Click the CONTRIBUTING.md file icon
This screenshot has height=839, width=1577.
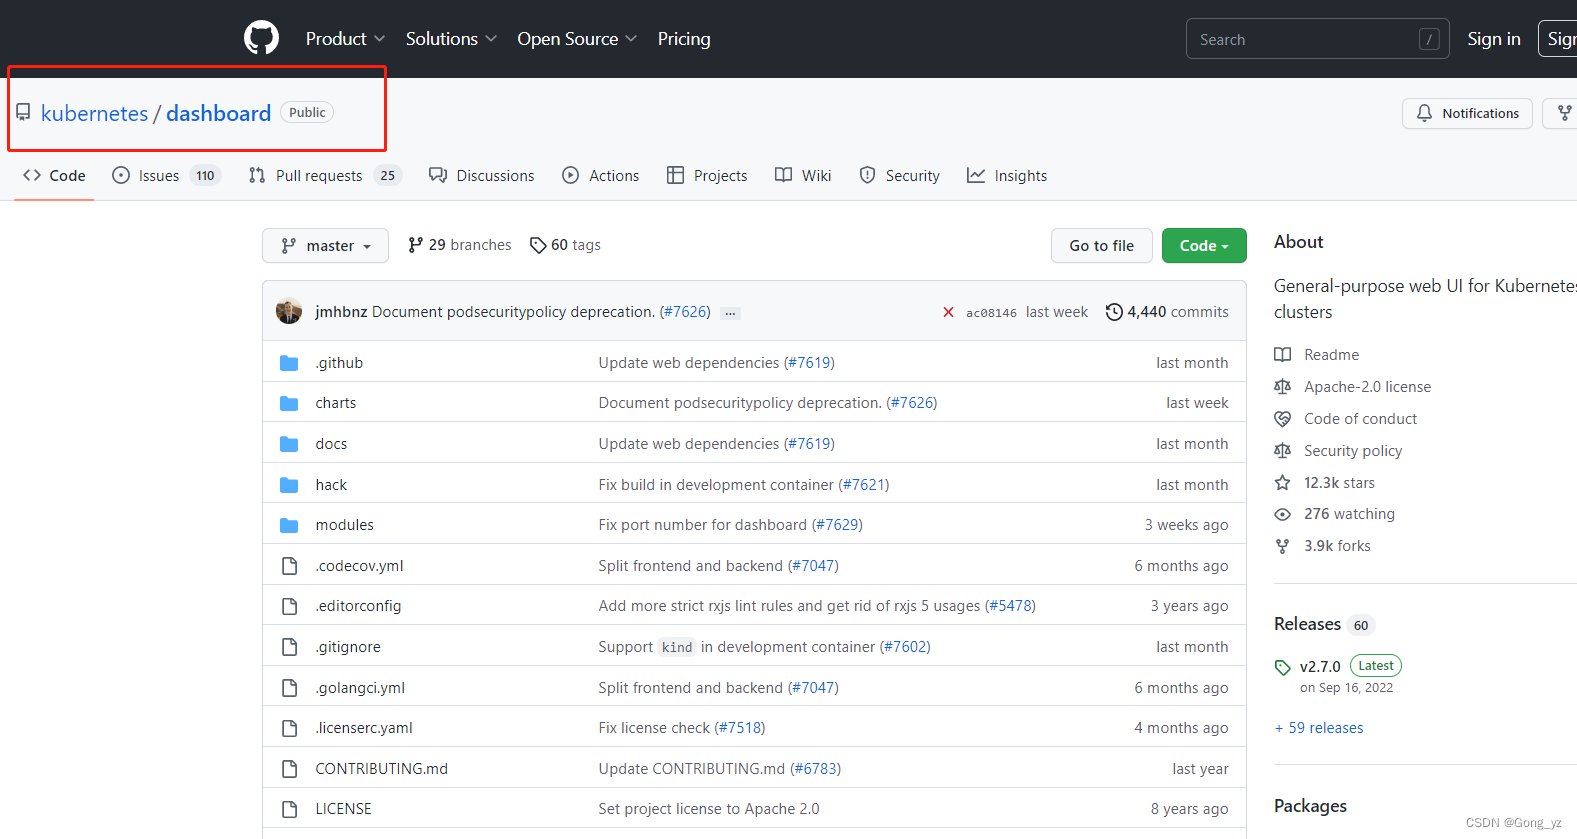289,769
